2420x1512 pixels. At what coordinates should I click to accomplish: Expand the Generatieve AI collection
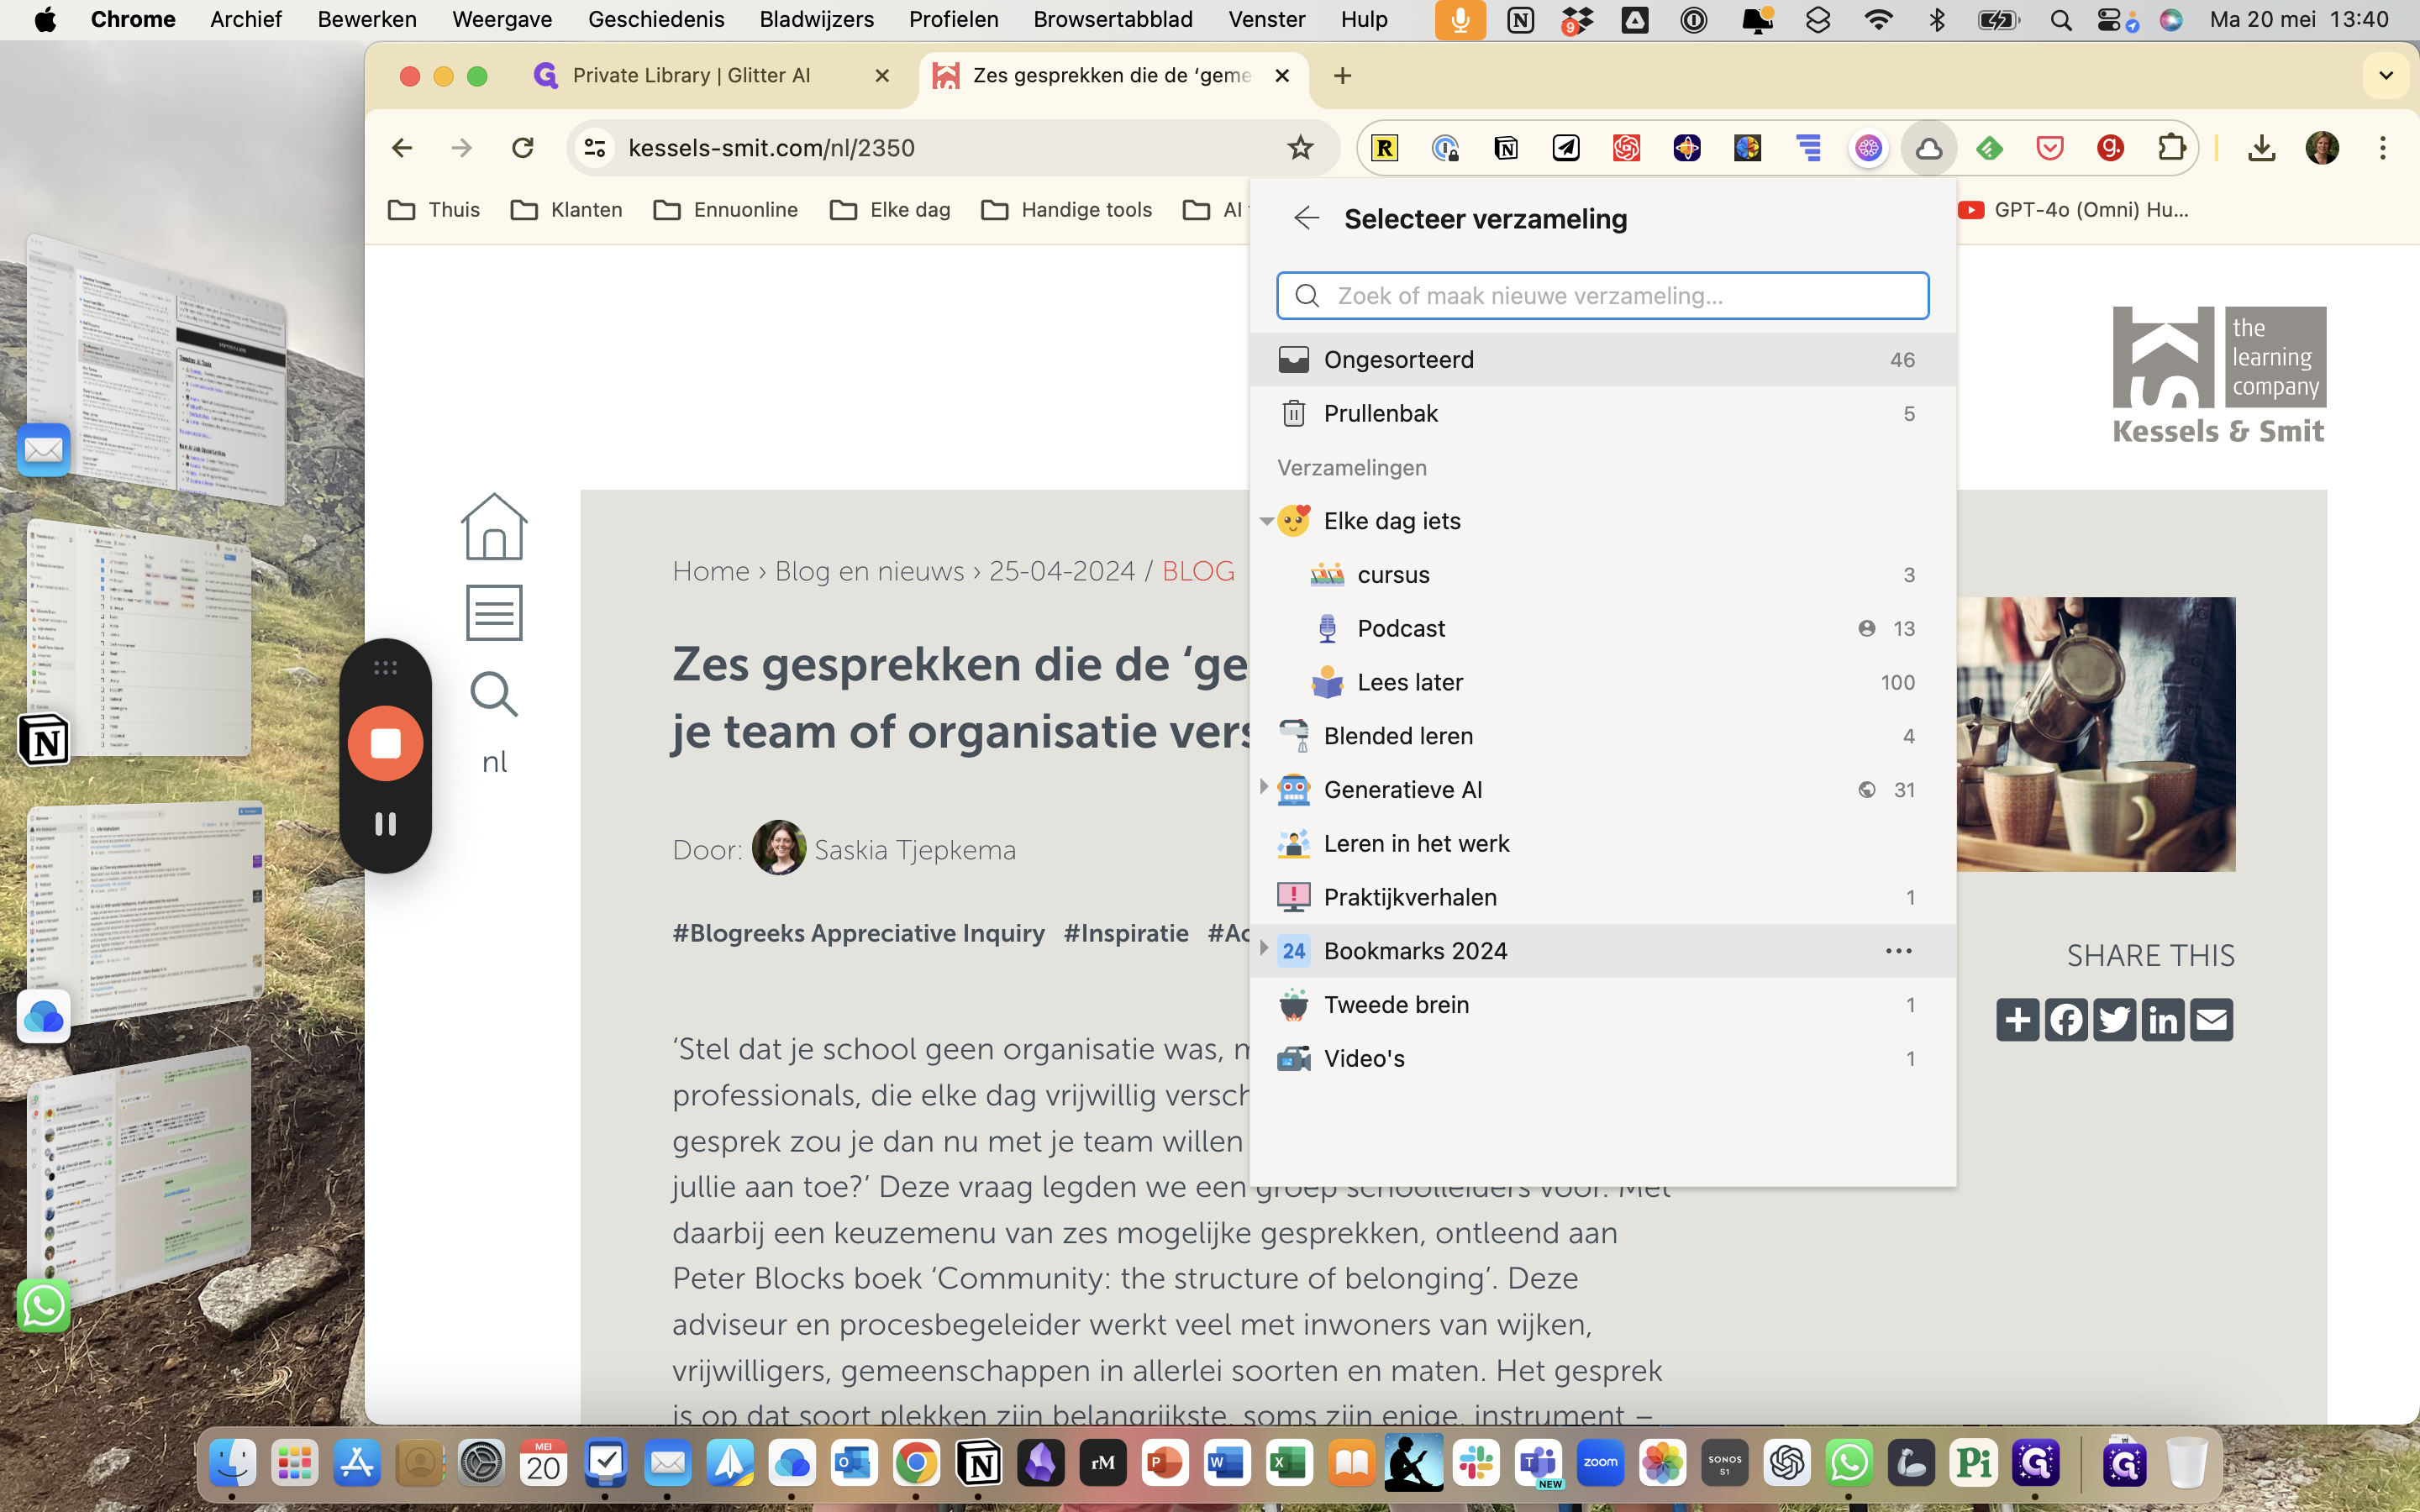(1264, 788)
